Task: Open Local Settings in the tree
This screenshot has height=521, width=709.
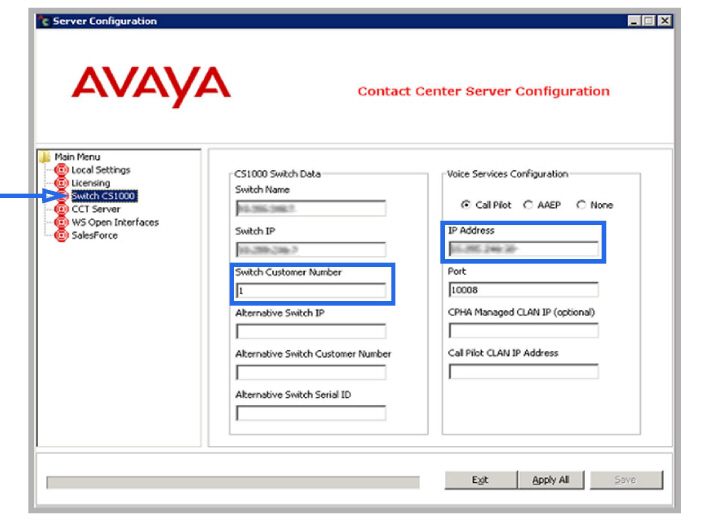Action: click(x=101, y=170)
